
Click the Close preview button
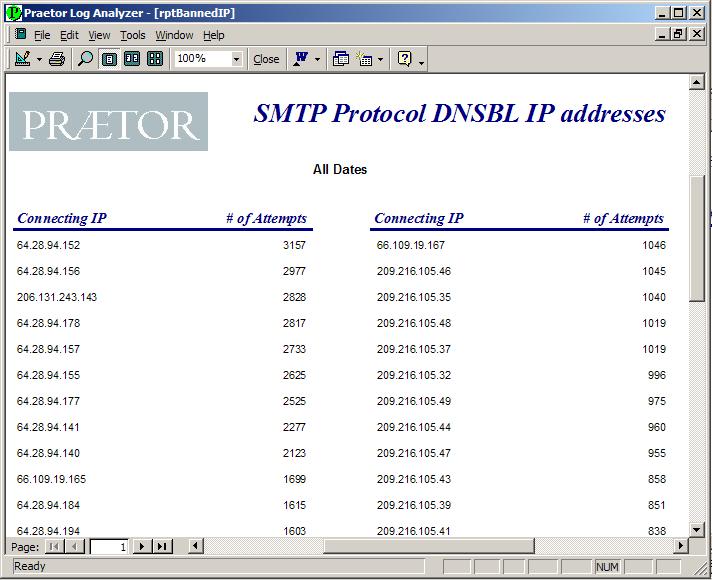266,59
